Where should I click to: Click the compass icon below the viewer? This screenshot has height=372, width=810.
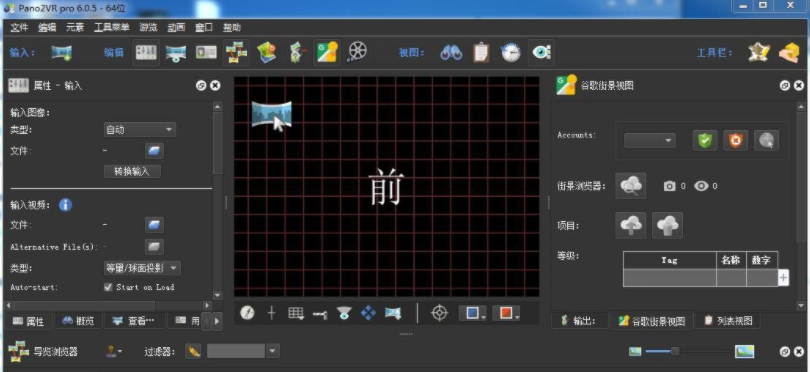pos(247,313)
